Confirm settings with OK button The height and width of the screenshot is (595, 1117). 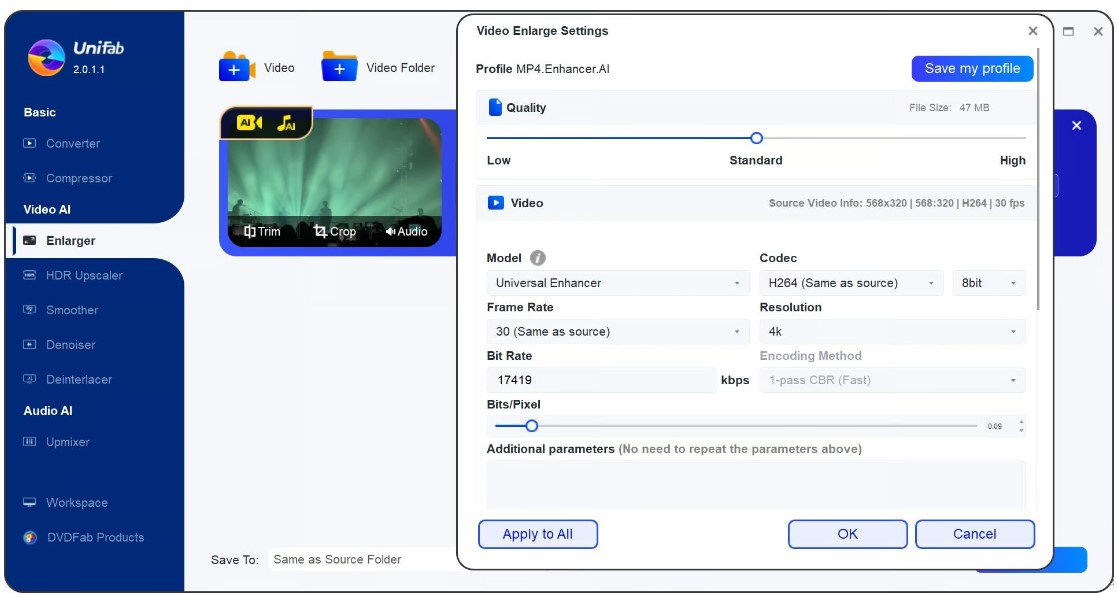click(x=848, y=534)
